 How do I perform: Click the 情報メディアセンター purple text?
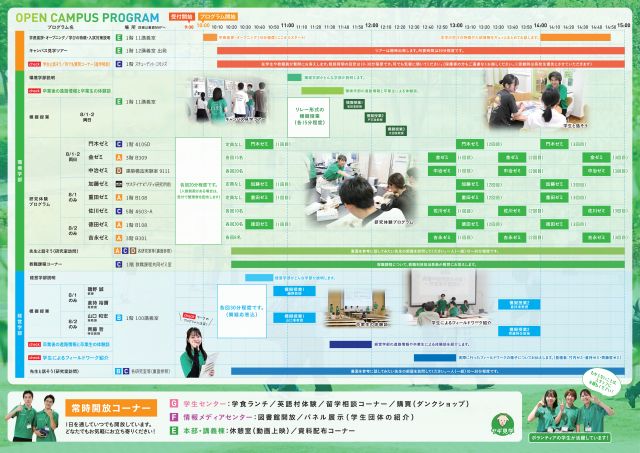click(218, 417)
